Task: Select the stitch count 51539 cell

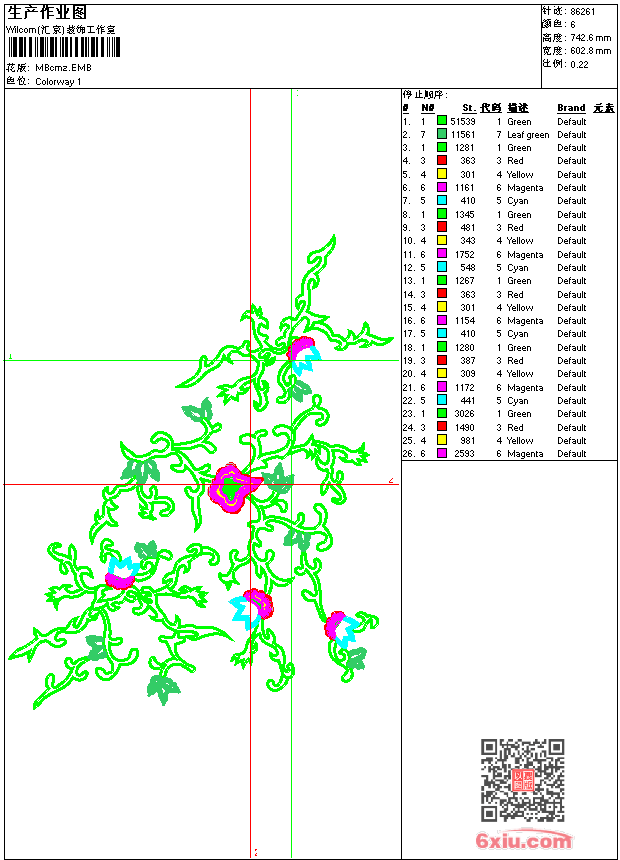Action: (463, 121)
